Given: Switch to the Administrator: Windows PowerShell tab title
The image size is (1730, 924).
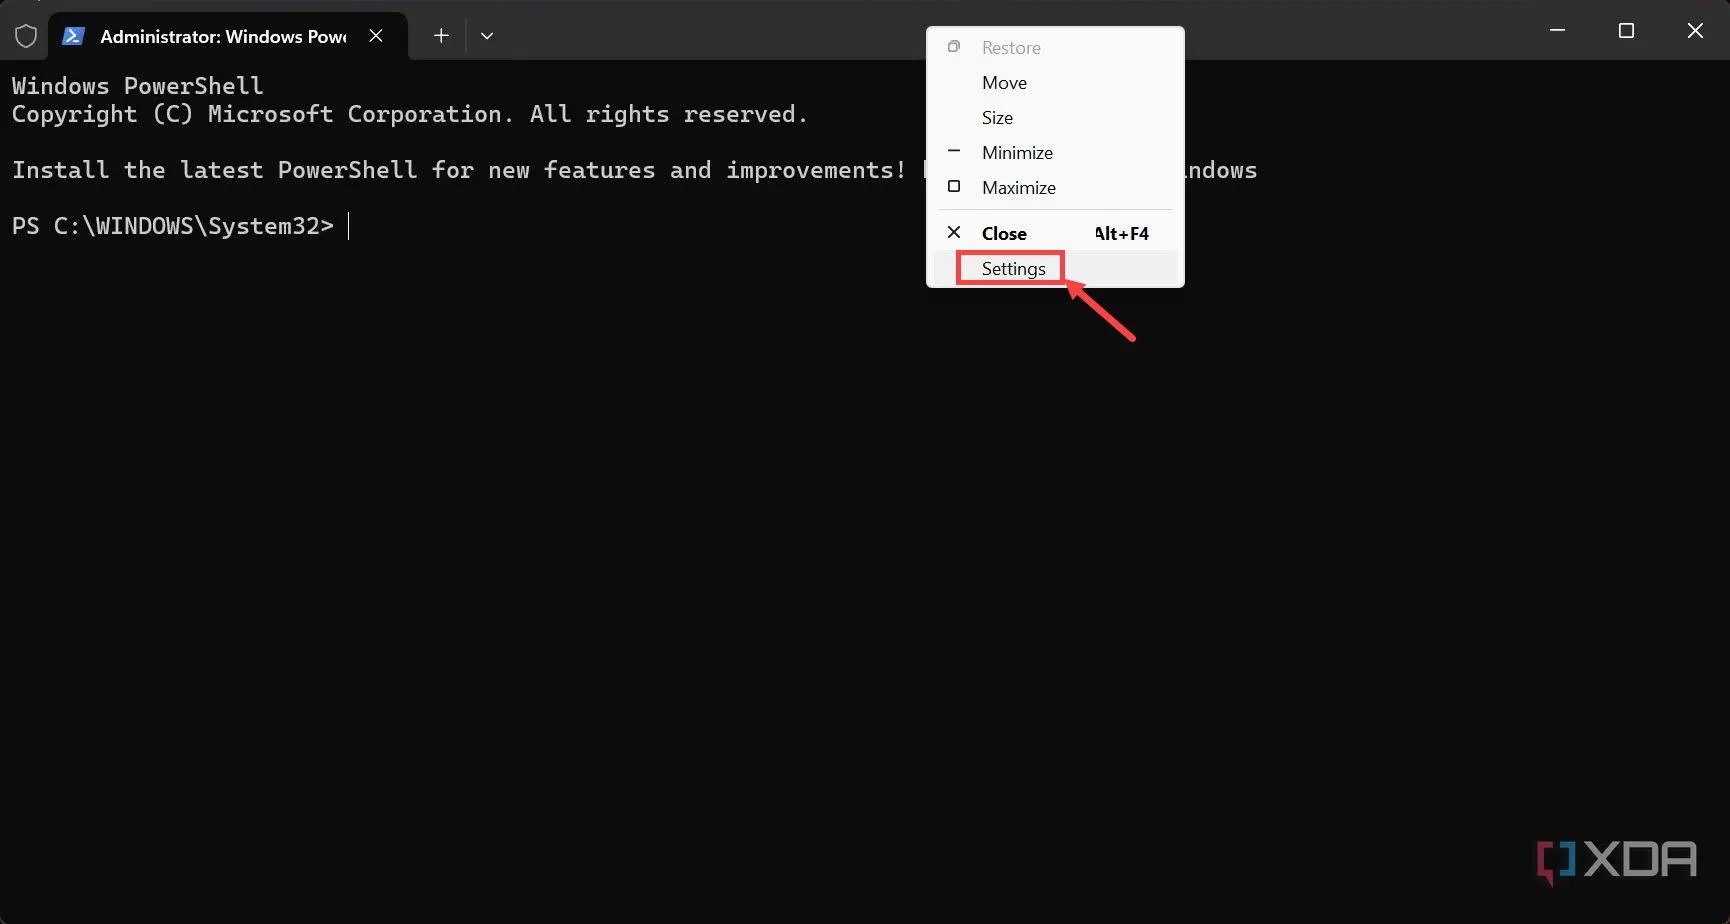Looking at the screenshot, I should click(223, 37).
